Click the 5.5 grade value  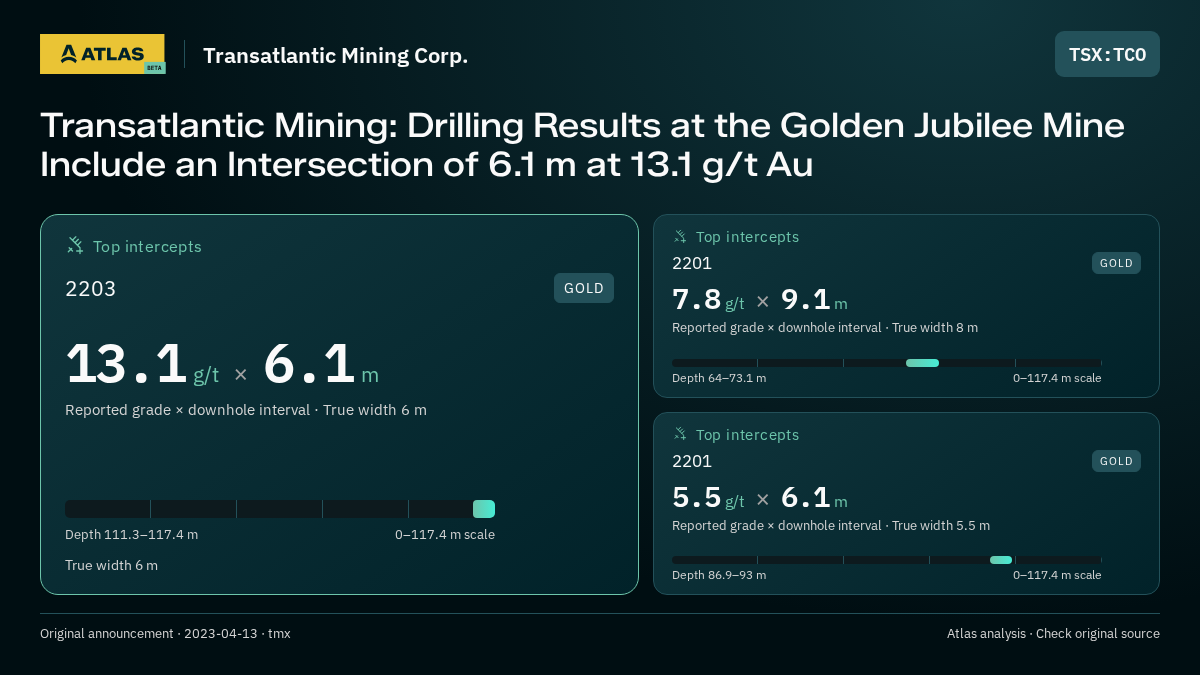(697, 497)
